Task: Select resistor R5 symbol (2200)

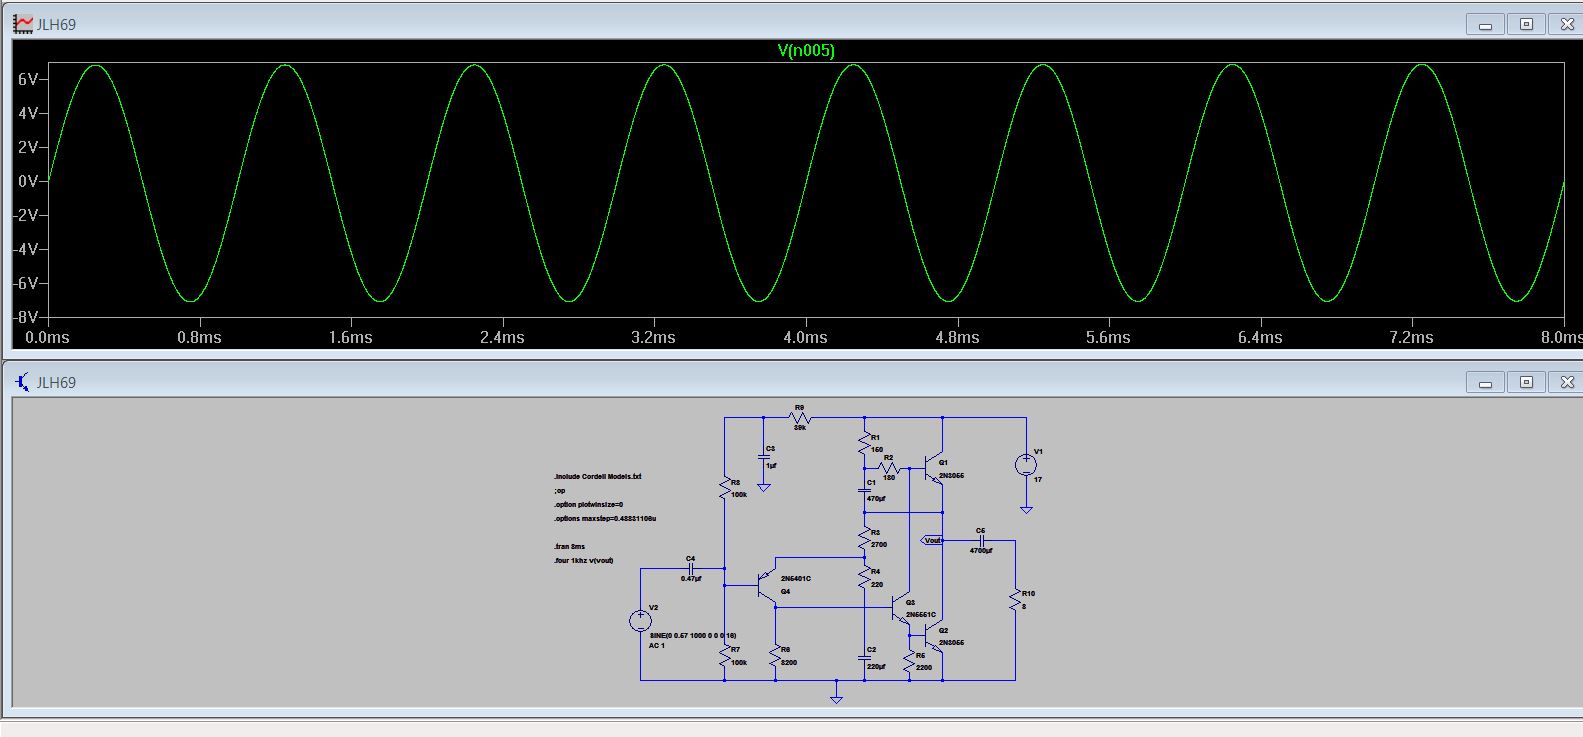Action: (909, 661)
